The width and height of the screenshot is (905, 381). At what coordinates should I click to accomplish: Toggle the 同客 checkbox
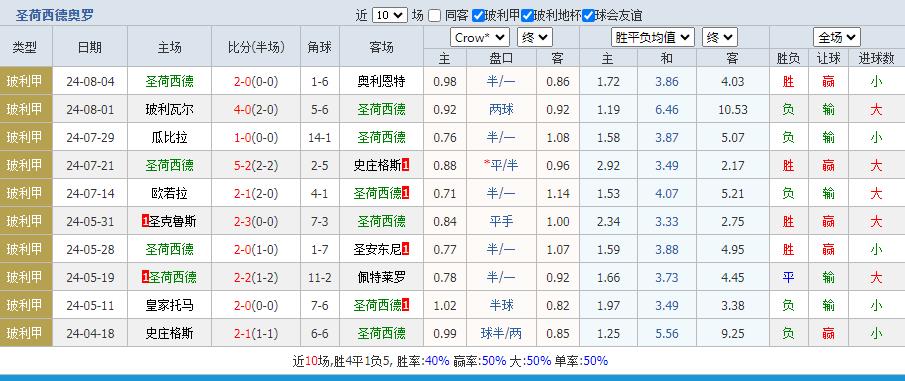[435, 16]
